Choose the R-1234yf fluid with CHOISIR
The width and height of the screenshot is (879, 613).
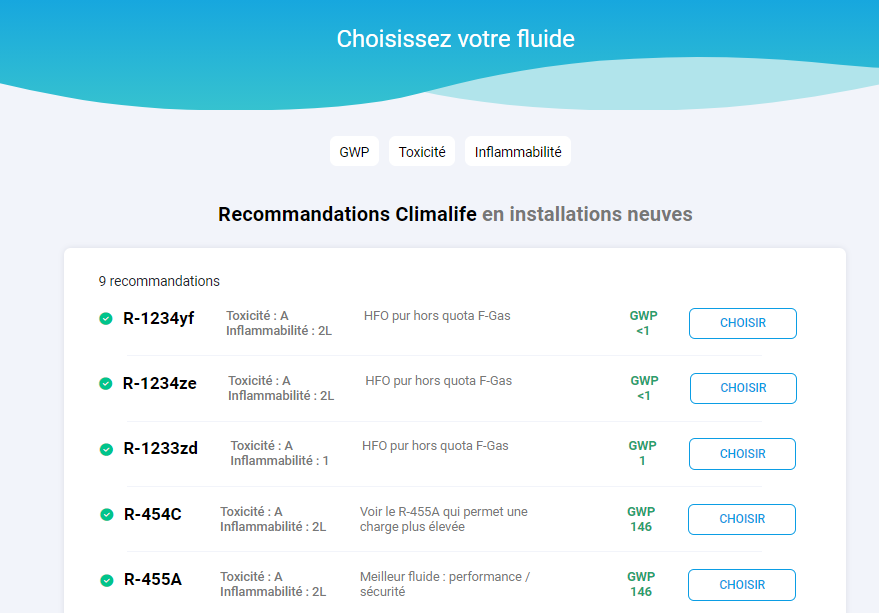[743, 323]
